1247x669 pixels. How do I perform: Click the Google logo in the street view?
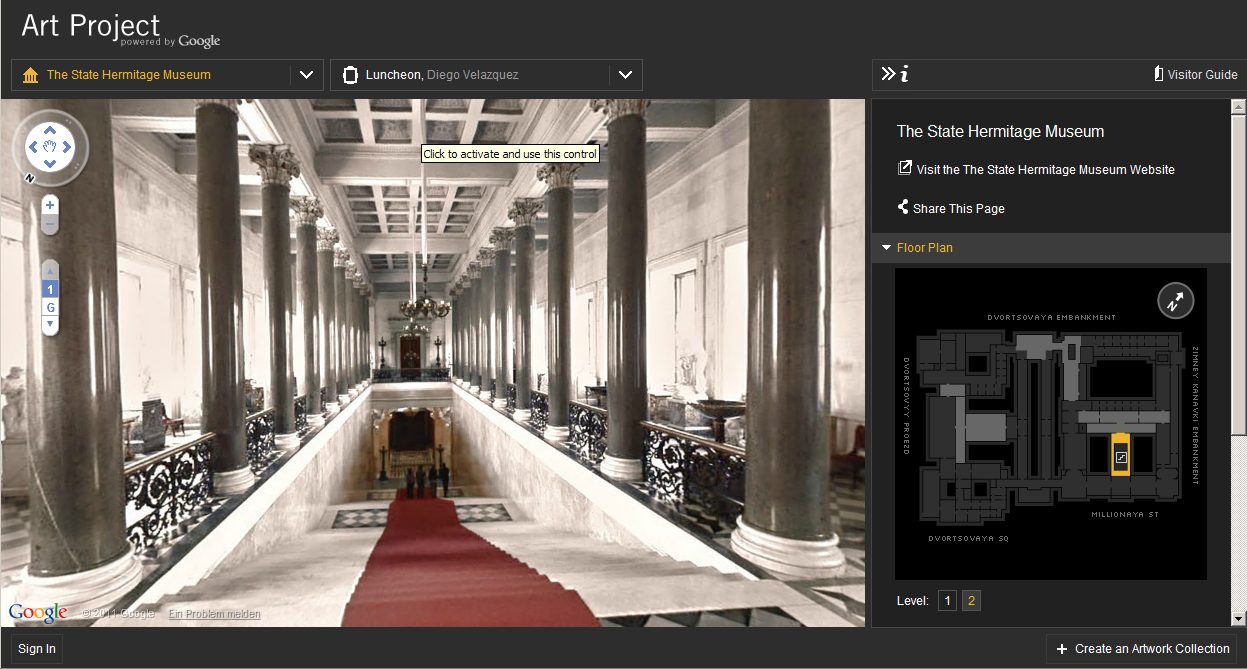(38, 613)
